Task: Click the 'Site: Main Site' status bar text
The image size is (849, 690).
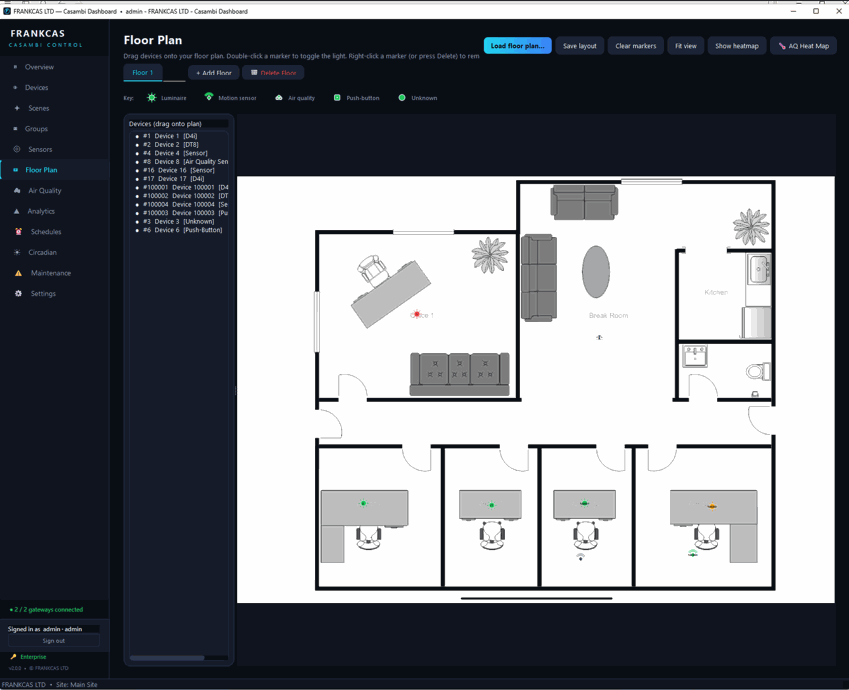Action: pyautogui.click(x=77, y=685)
